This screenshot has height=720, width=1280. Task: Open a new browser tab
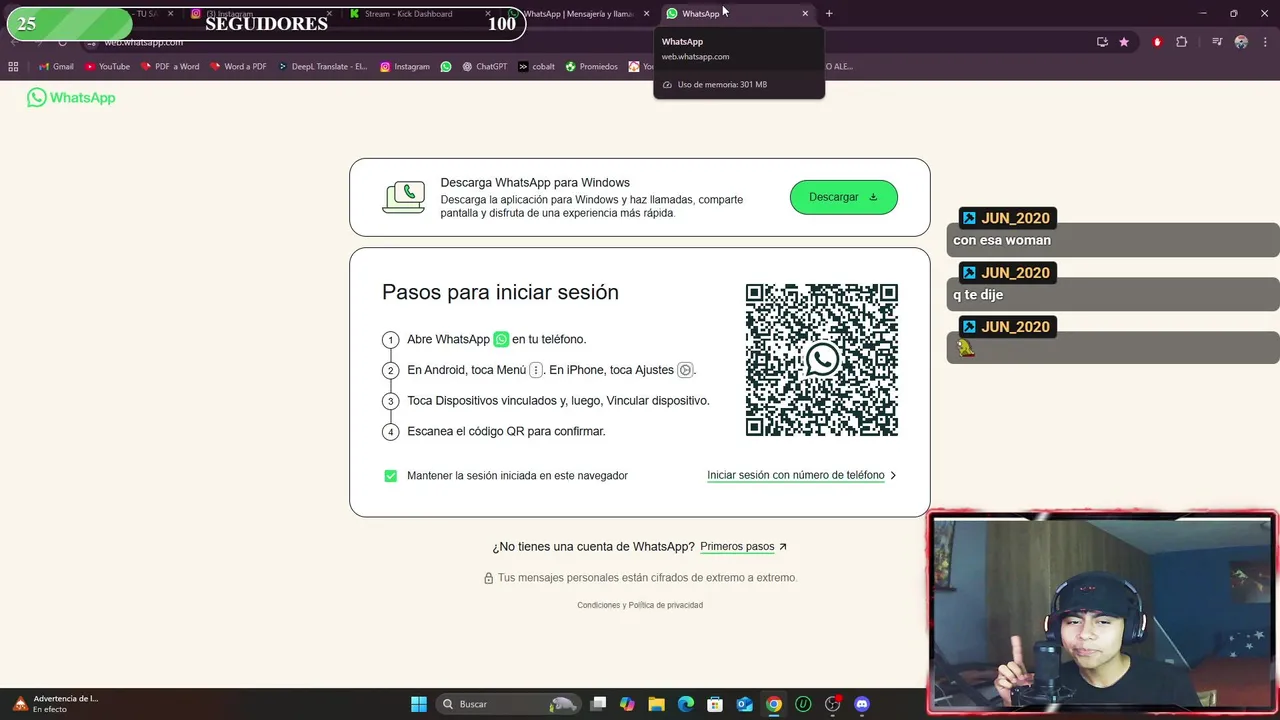coord(829,14)
